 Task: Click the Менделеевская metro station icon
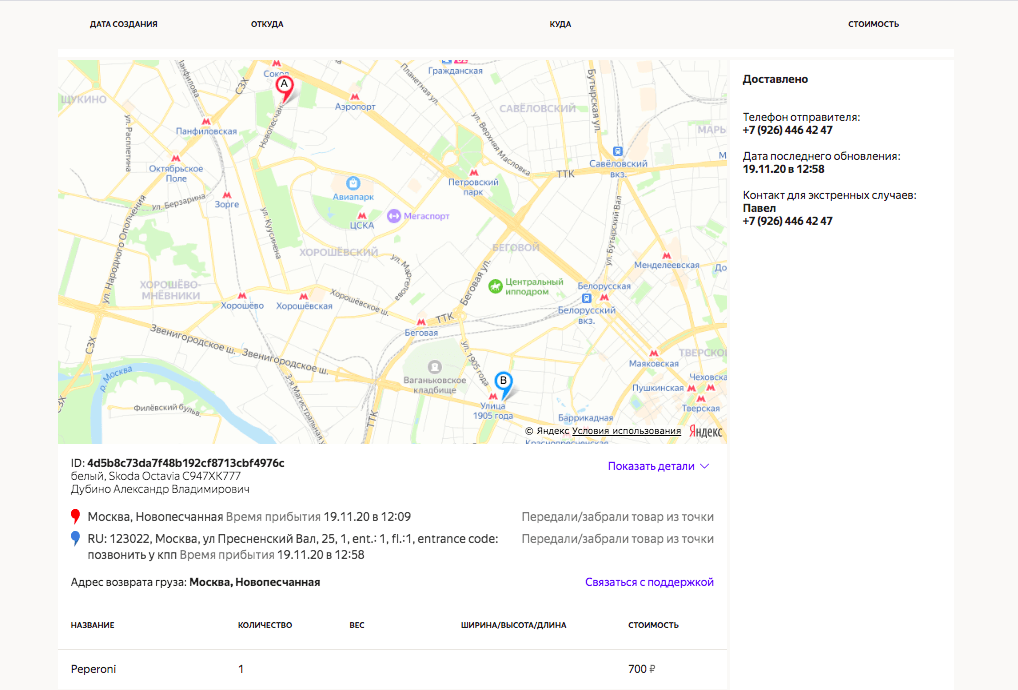666,255
